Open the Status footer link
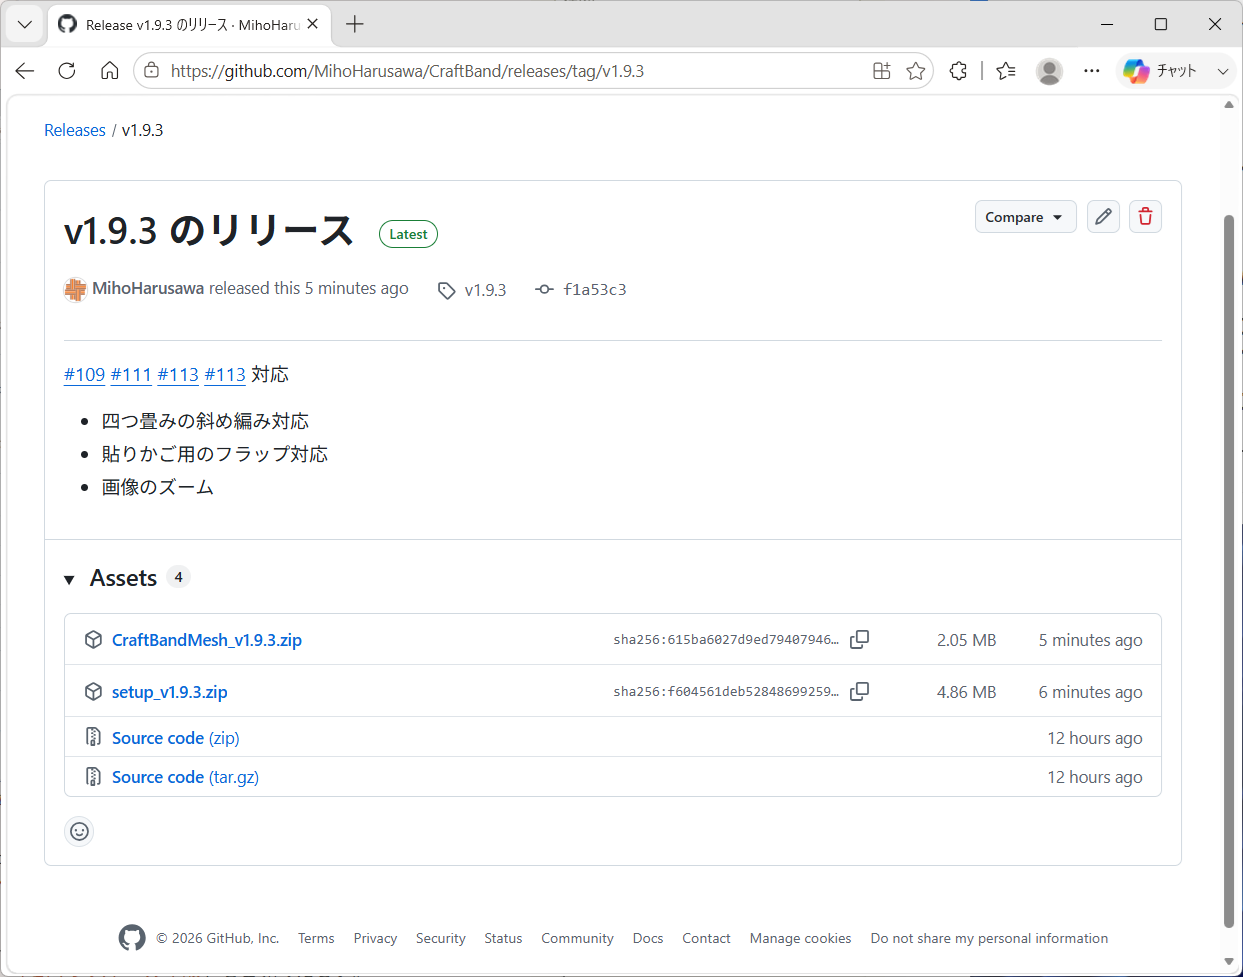 503,938
